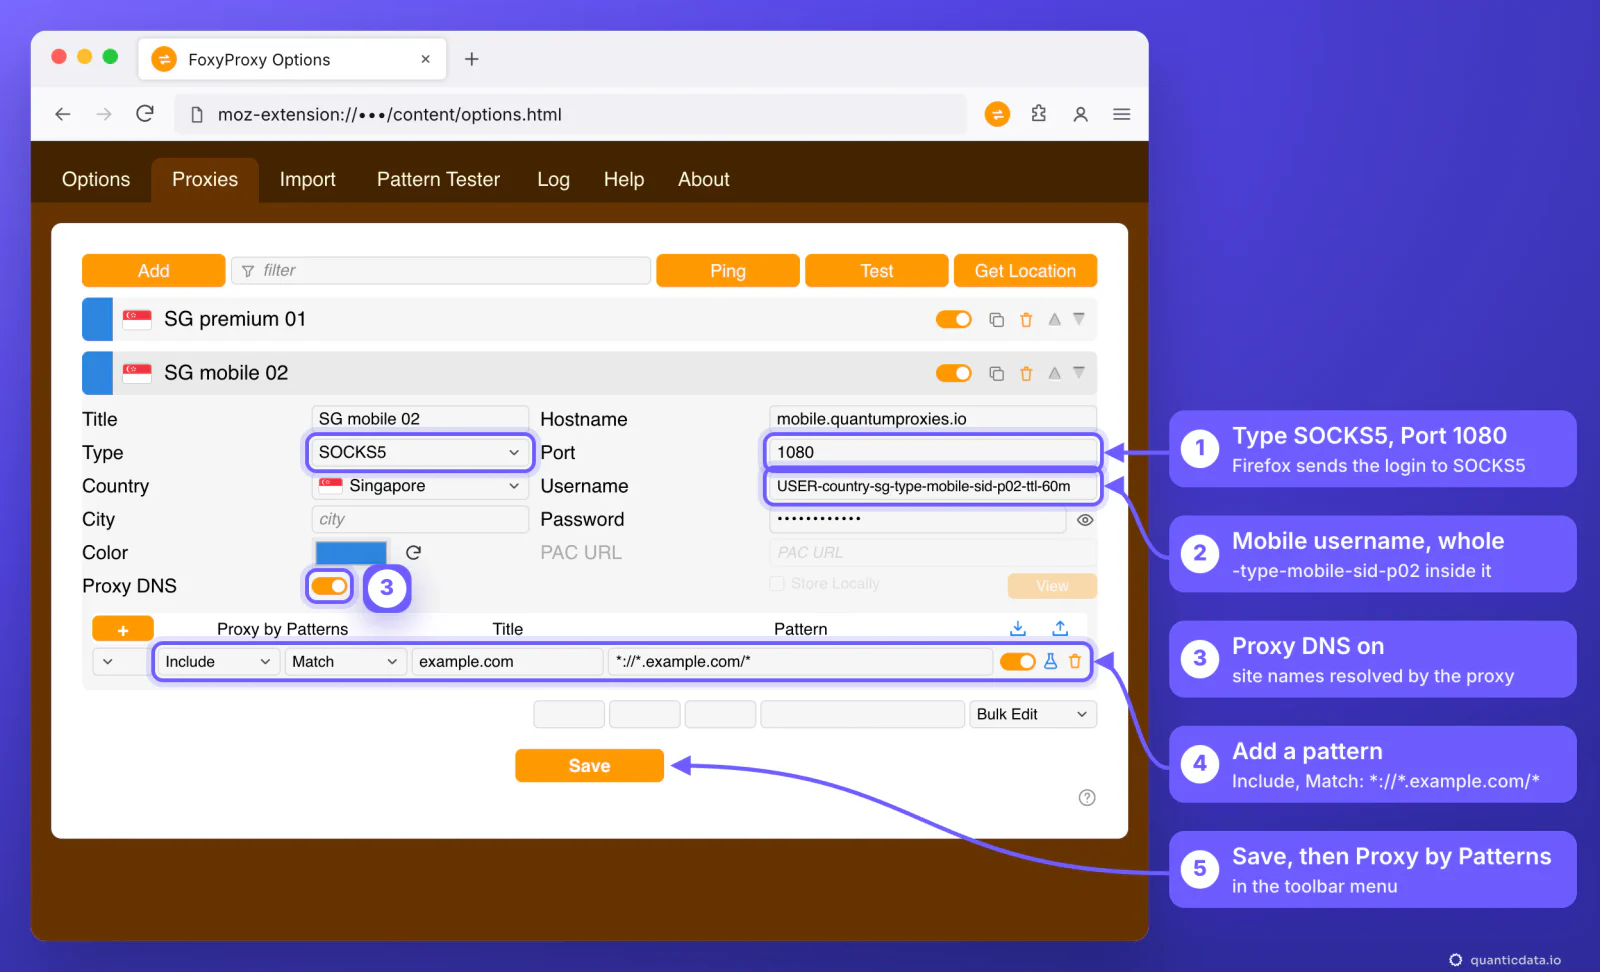1600x972 pixels.
Task: Toggle SG mobile 02 proxy off
Action: (953, 373)
